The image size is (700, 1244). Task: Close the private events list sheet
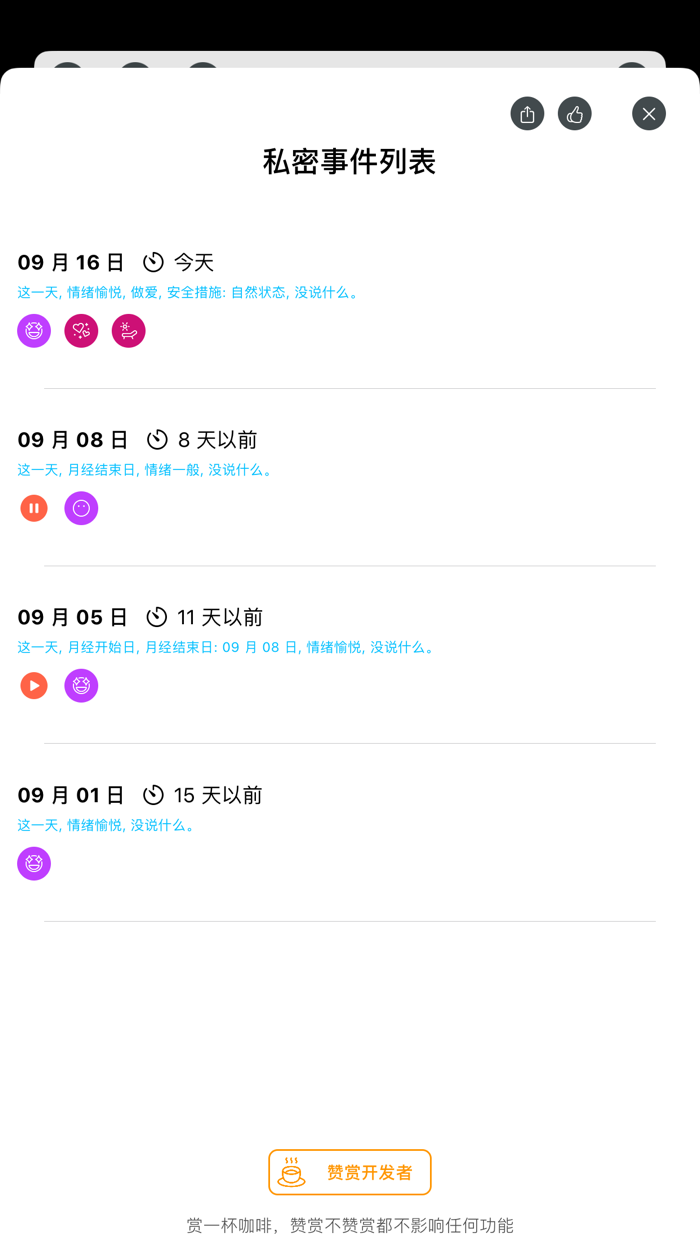(649, 114)
